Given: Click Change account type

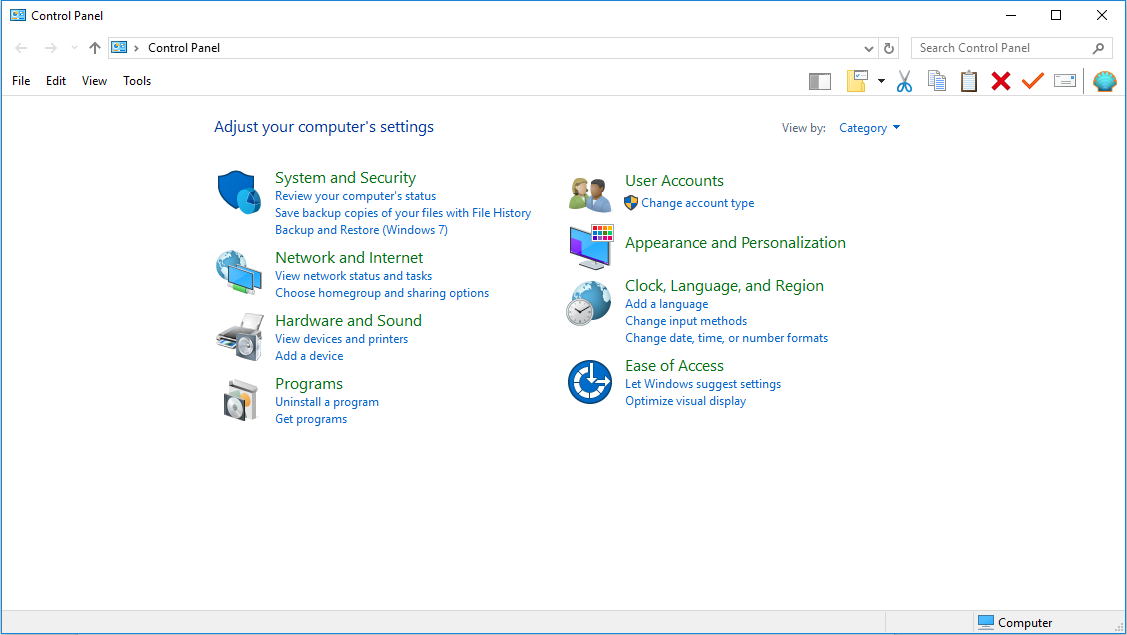Looking at the screenshot, I should point(697,204).
